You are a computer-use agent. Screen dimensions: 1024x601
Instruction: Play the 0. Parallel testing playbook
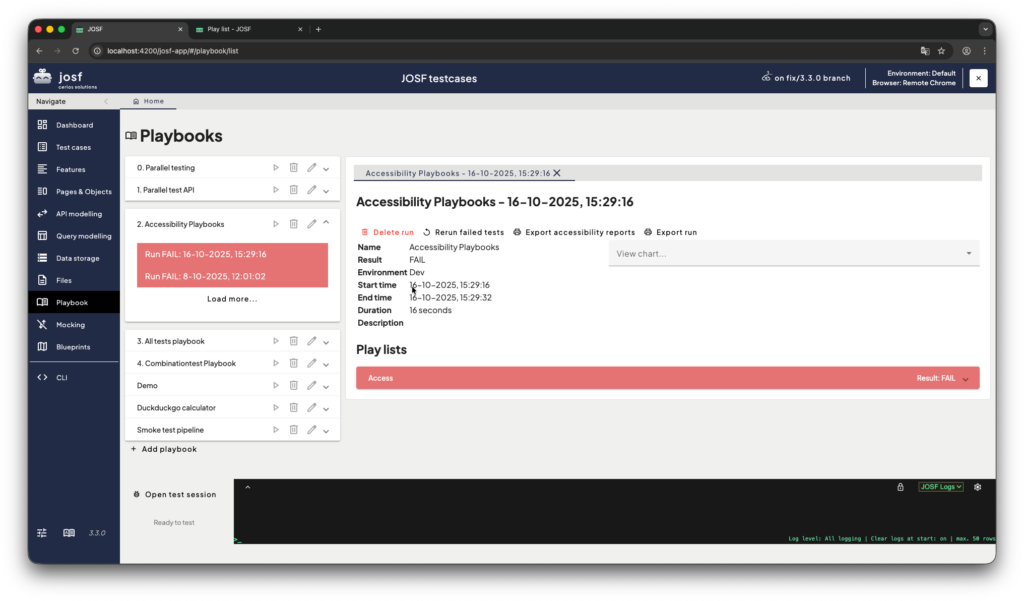(x=276, y=168)
